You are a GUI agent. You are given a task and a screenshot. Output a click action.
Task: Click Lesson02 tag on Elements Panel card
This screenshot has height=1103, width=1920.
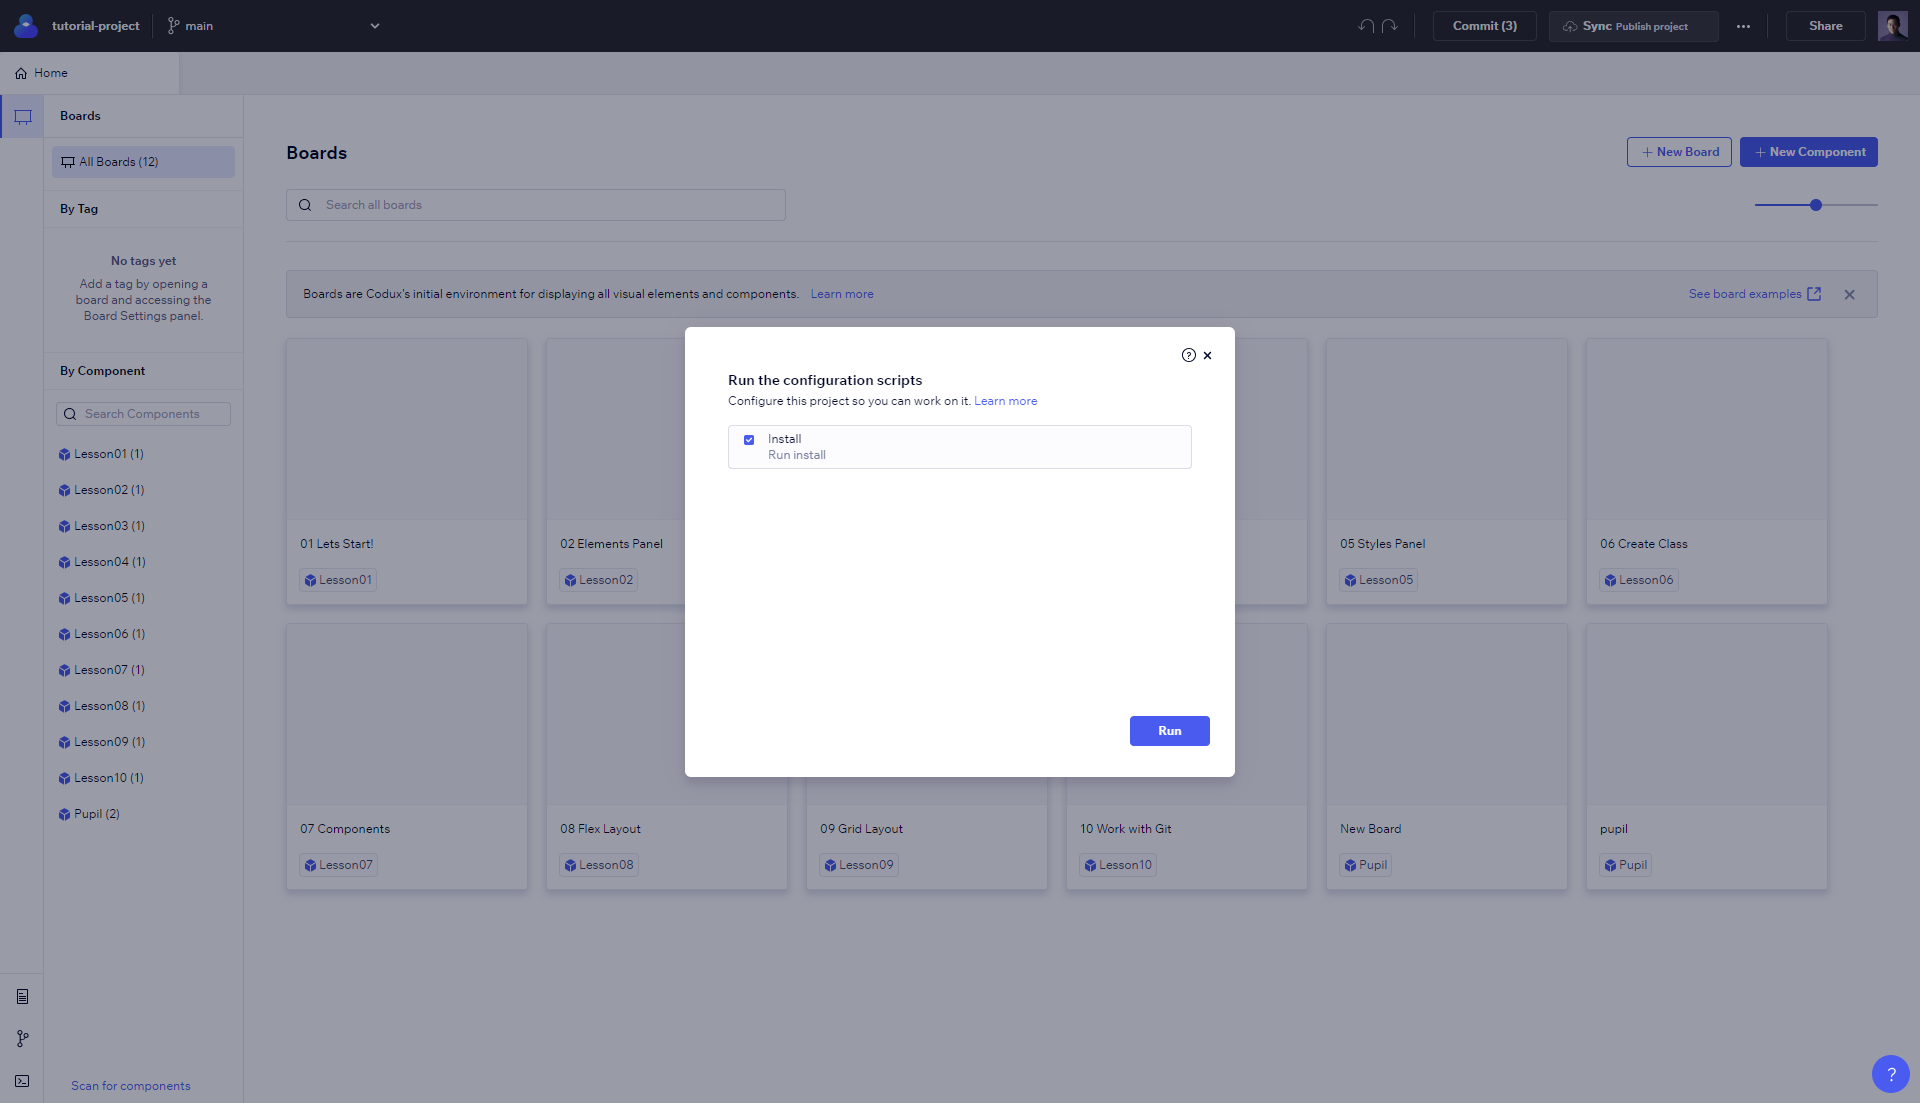[x=598, y=580]
